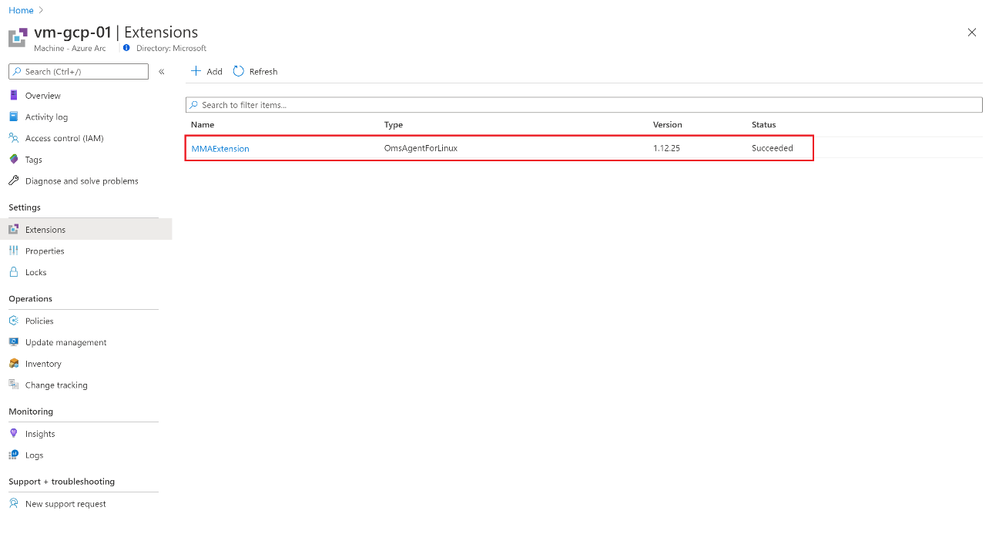Click the Logs icon

pyautogui.click(x=13, y=455)
